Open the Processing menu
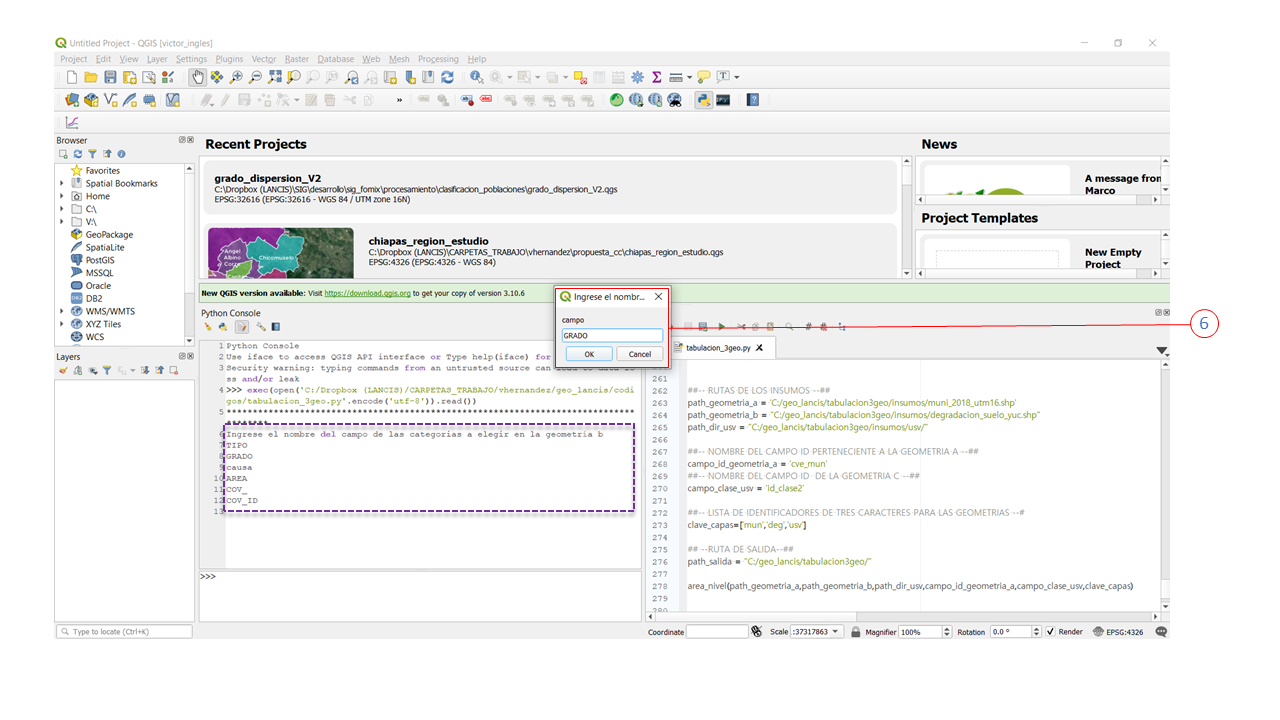This screenshot has width=1280, height=720. [x=438, y=59]
